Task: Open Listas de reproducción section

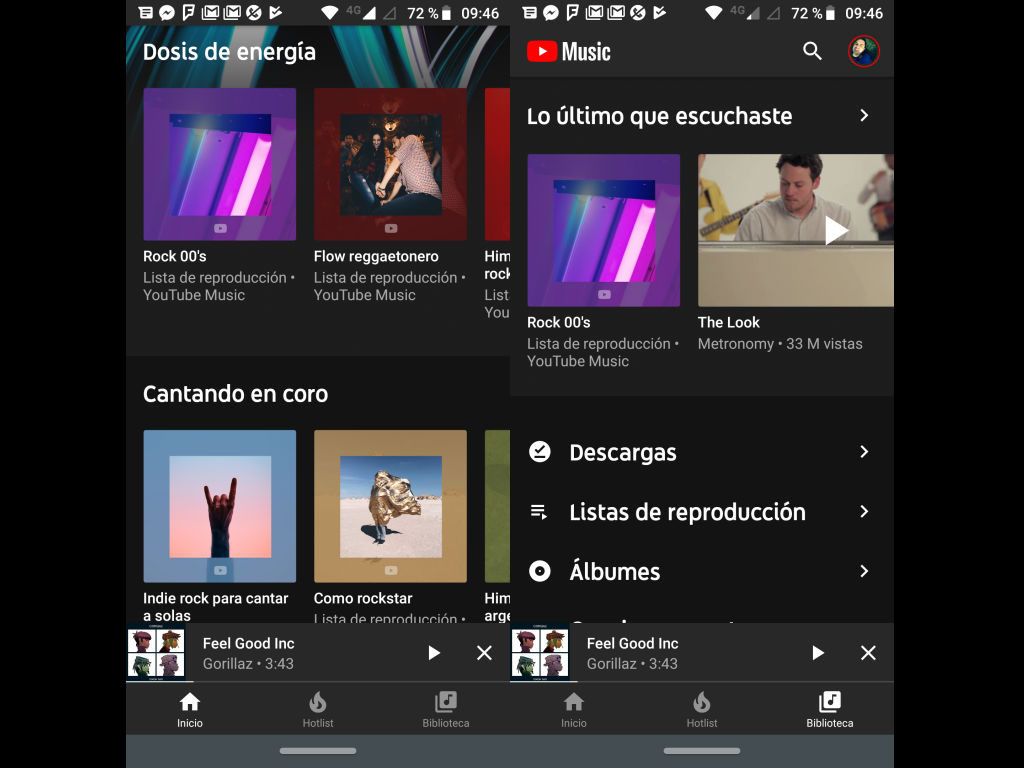Action: click(702, 512)
